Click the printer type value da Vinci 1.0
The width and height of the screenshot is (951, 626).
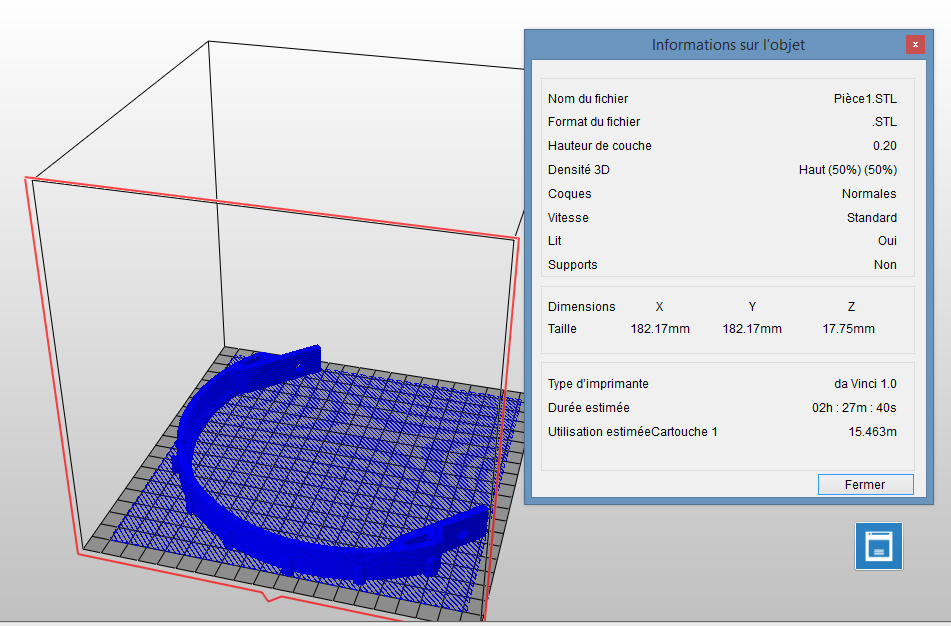[x=865, y=383]
